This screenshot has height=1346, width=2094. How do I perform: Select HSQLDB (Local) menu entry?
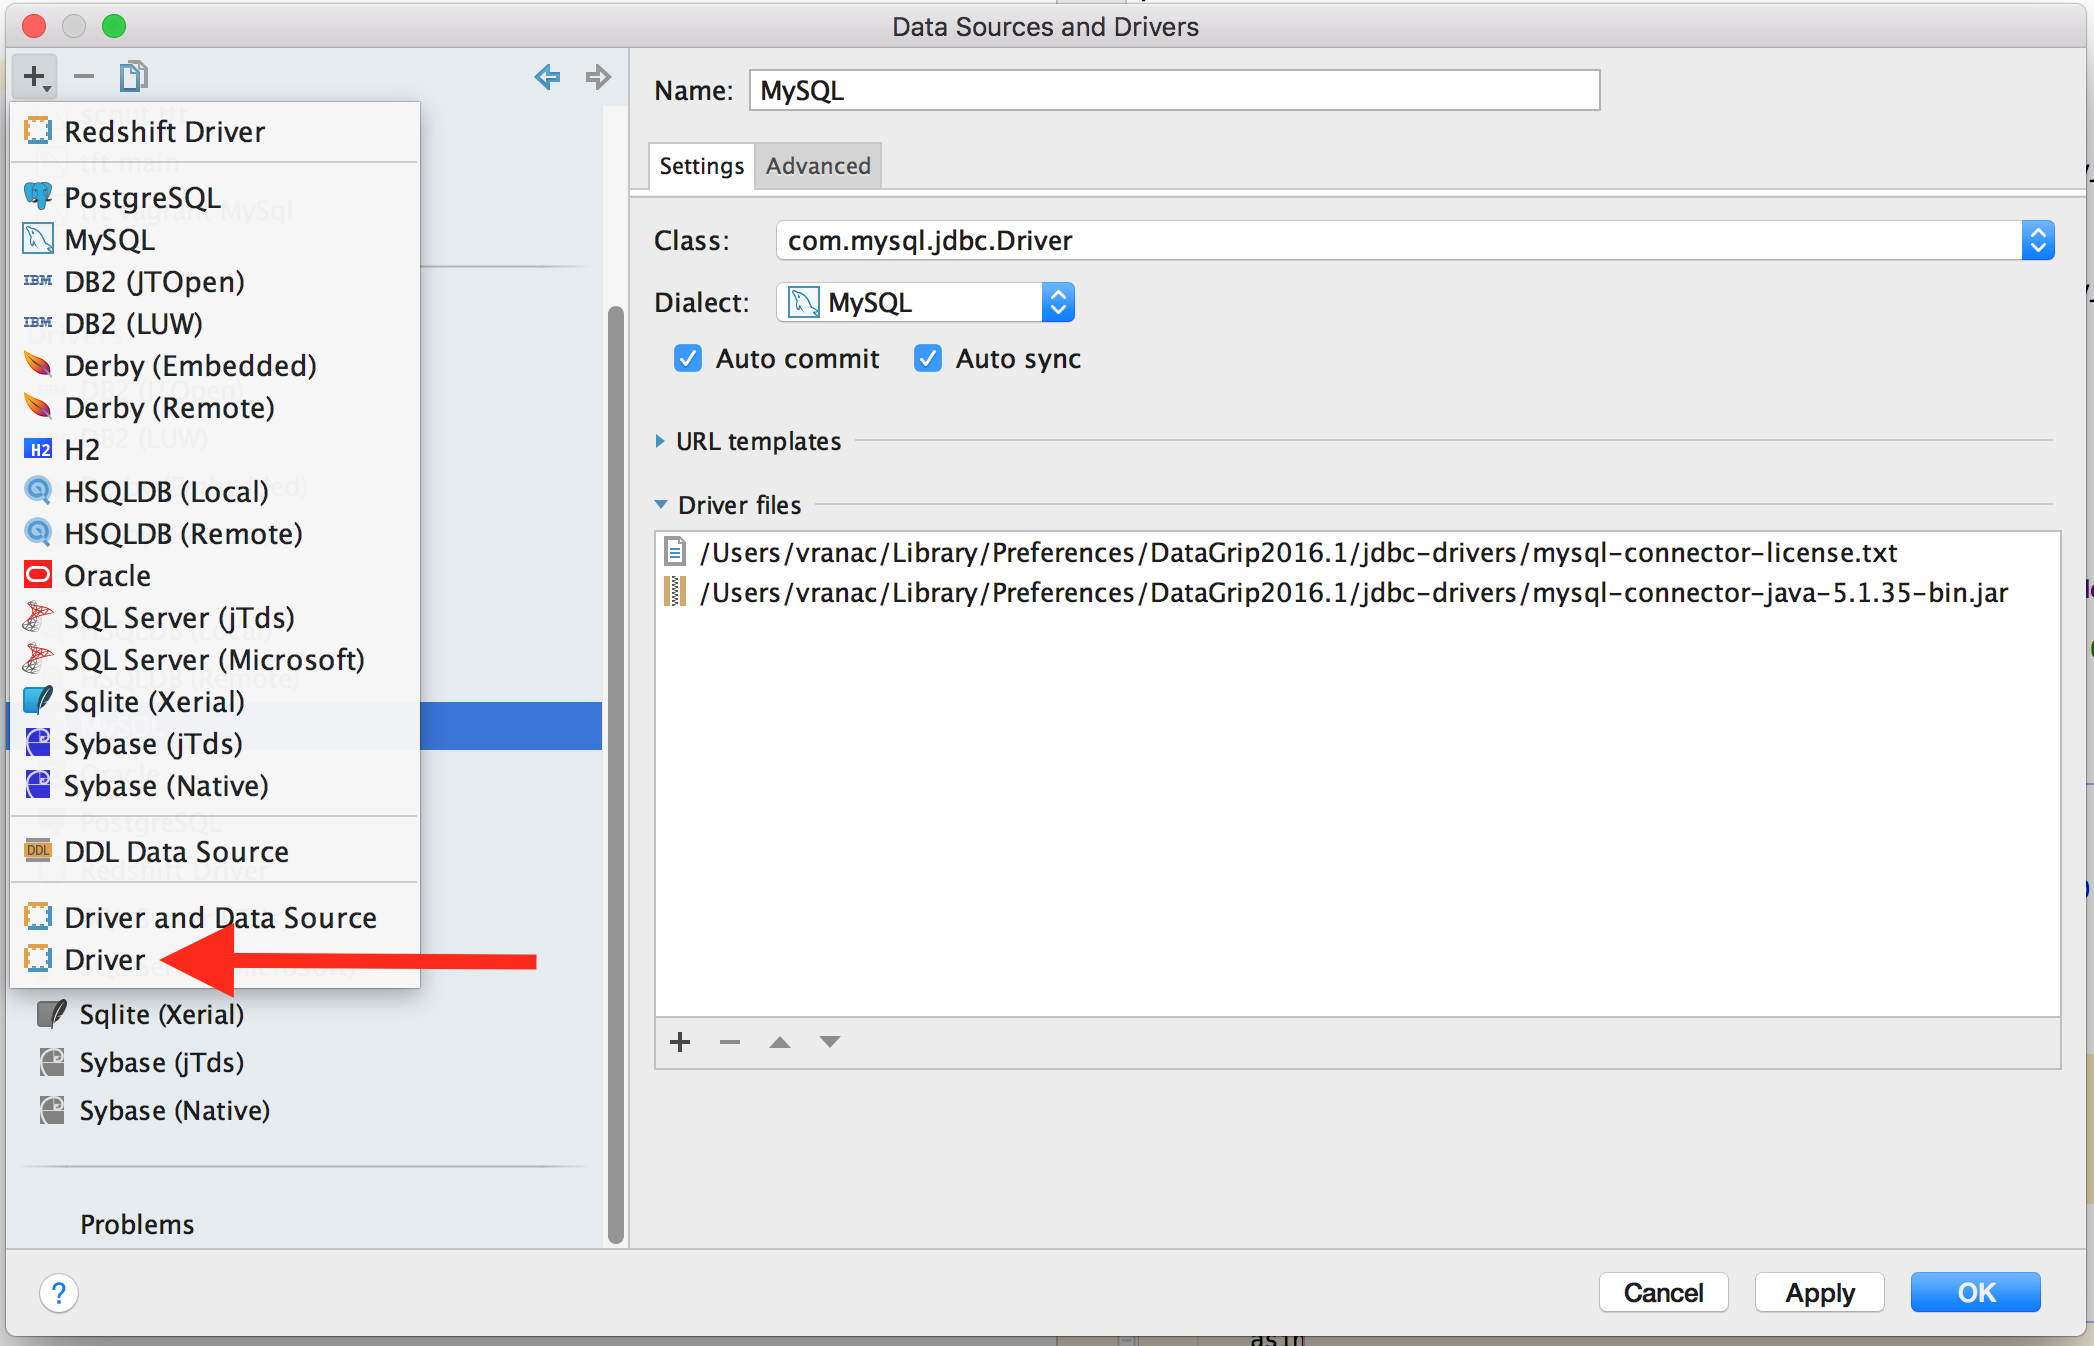[215, 491]
